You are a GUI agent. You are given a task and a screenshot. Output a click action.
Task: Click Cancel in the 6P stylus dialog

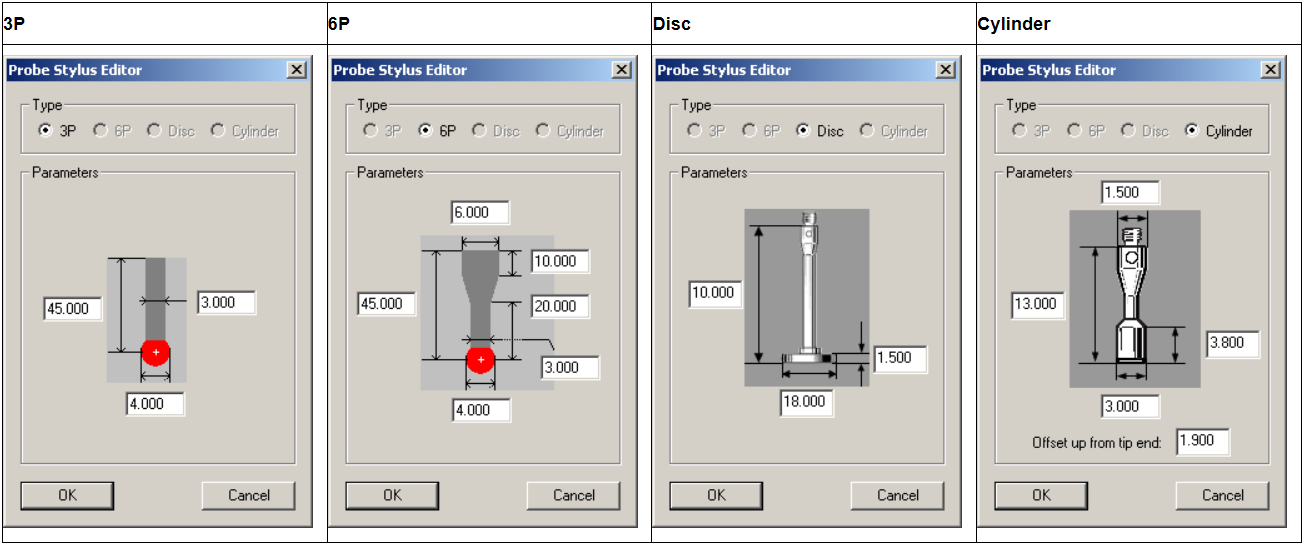click(574, 495)
